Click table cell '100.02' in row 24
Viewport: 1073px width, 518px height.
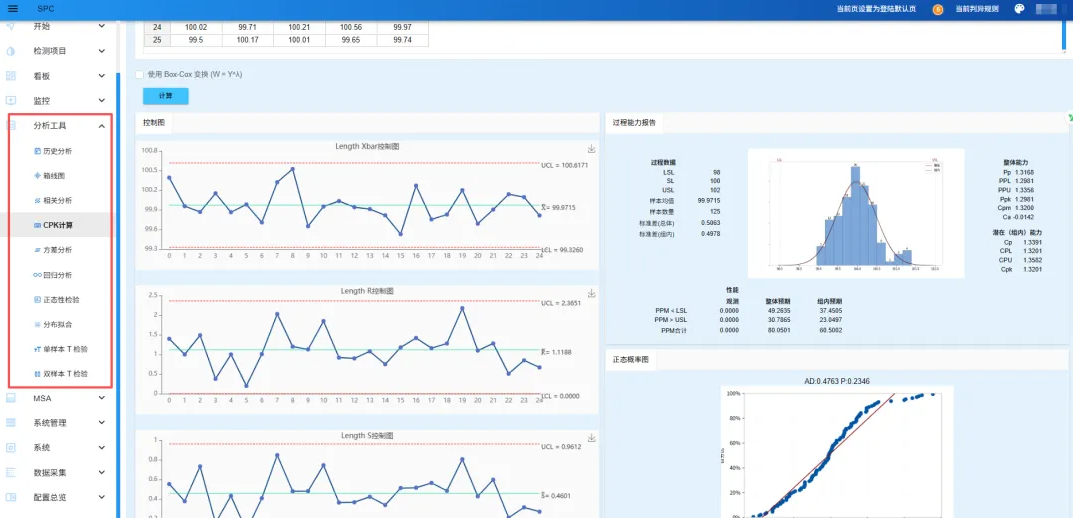196,27
